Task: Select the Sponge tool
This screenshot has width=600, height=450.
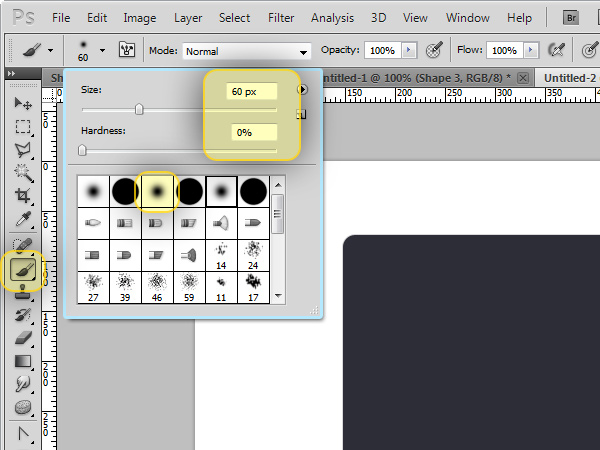Action: tap(23, 407)
